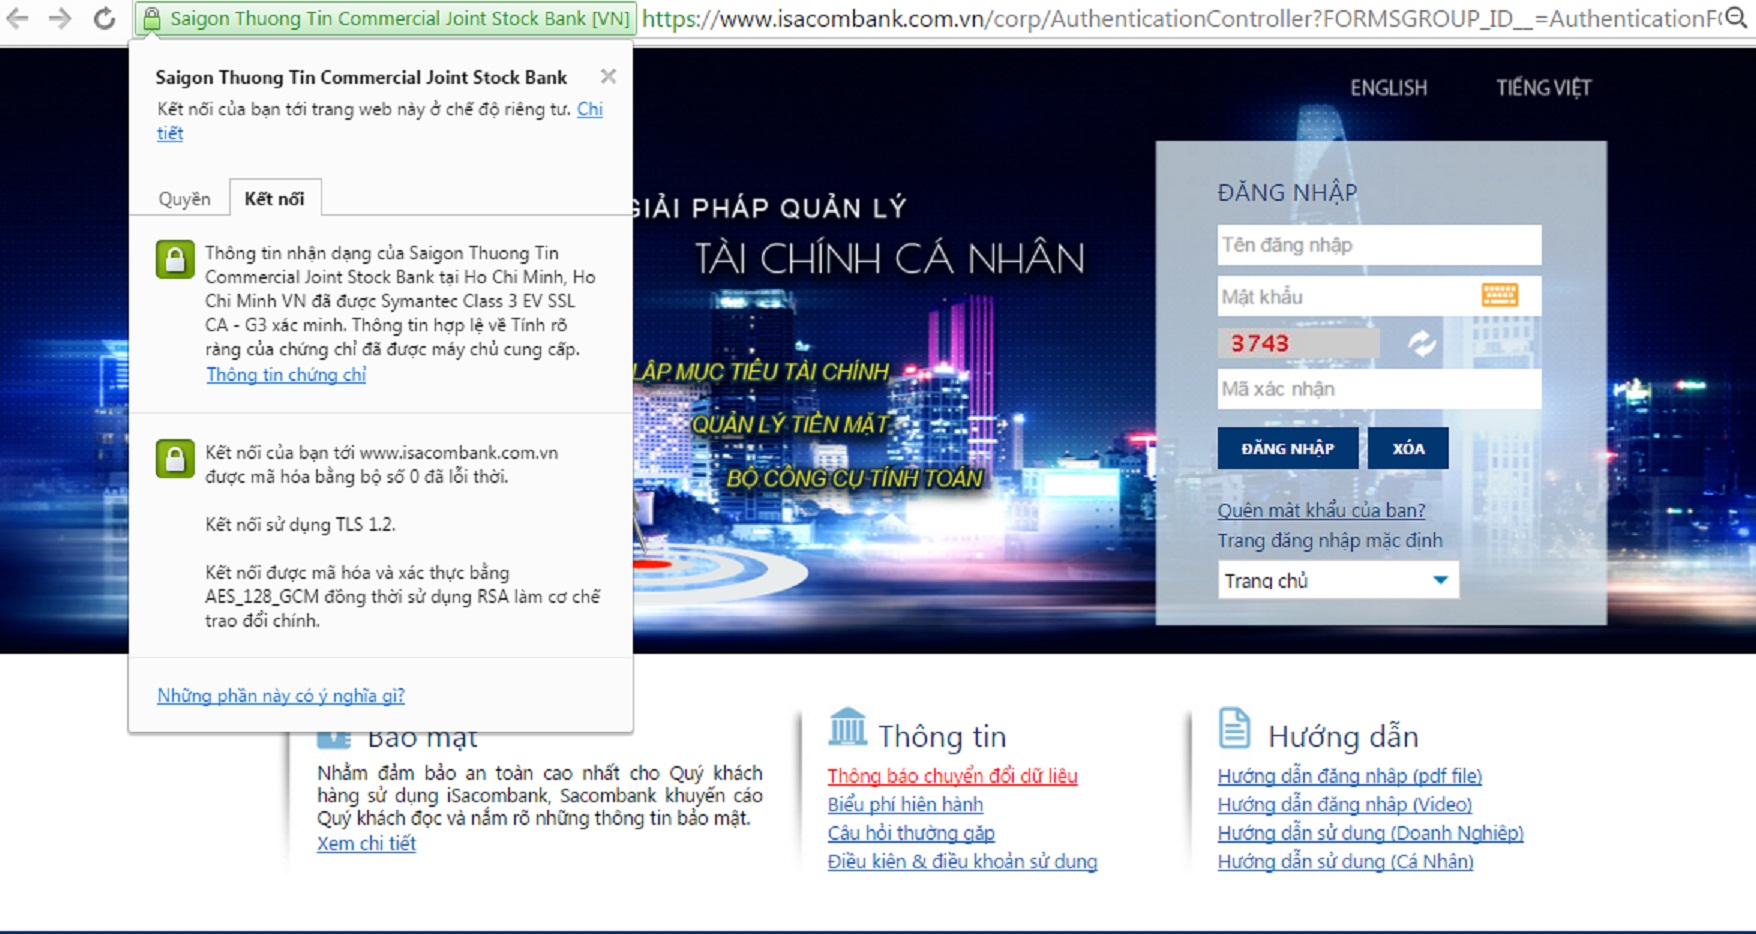Reload the page with the refresh icon
Viewport: 1756px width, 934px height.
tap(104, 18)
